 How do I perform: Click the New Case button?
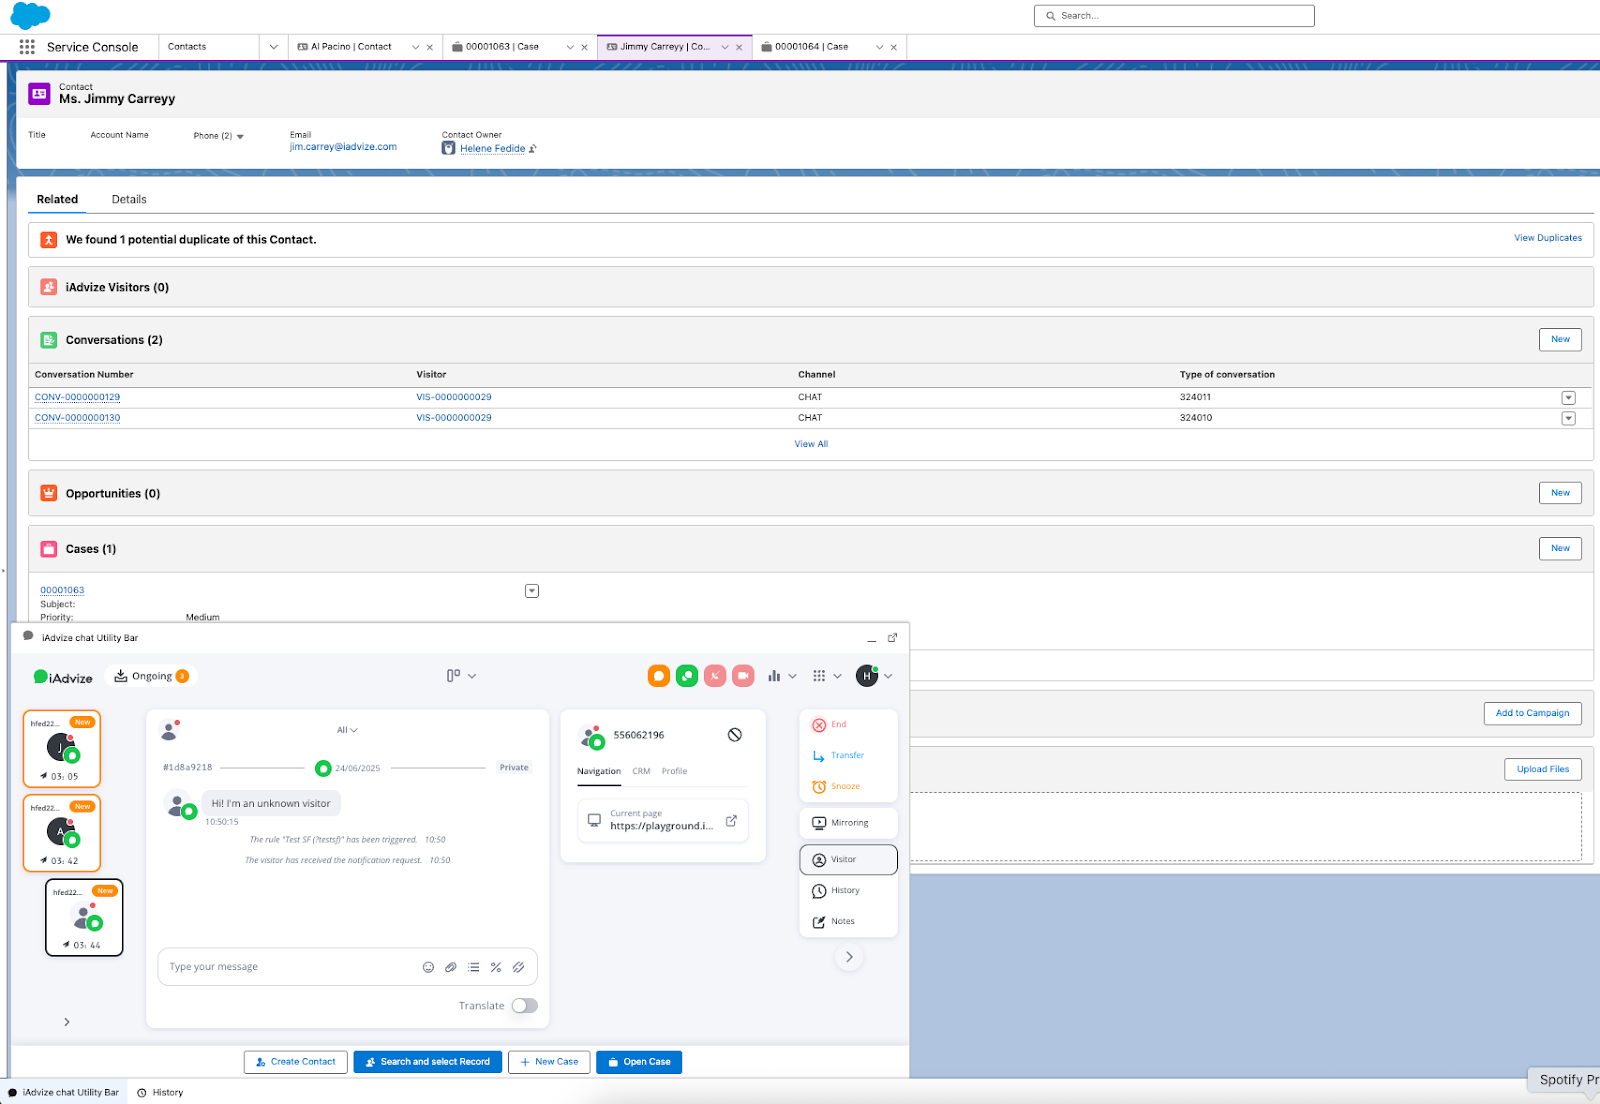tap(549, 1062)
